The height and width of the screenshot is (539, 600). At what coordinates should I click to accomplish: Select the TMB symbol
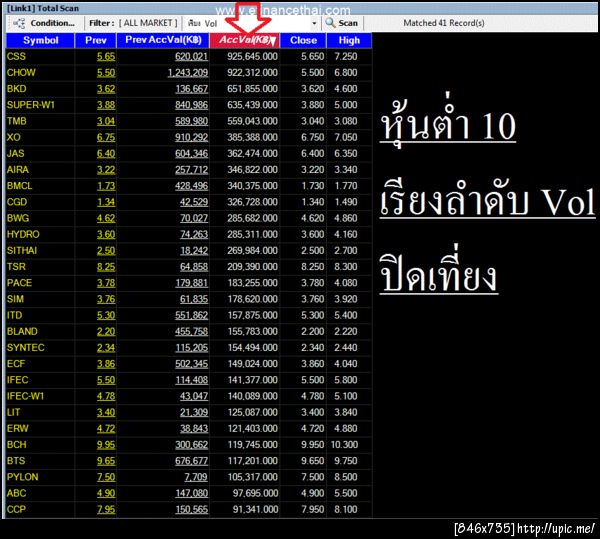[x=17, y=121]
